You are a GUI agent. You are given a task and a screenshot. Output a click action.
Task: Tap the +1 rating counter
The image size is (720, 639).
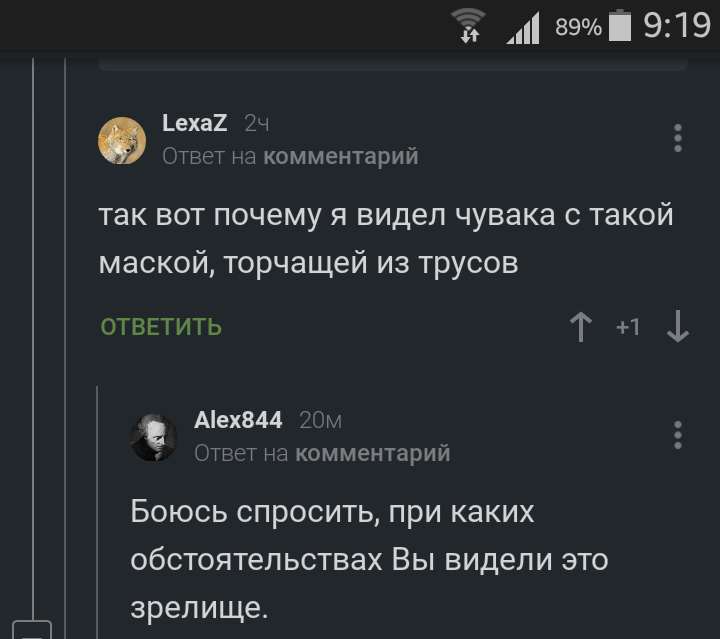[x=628, y=327]
